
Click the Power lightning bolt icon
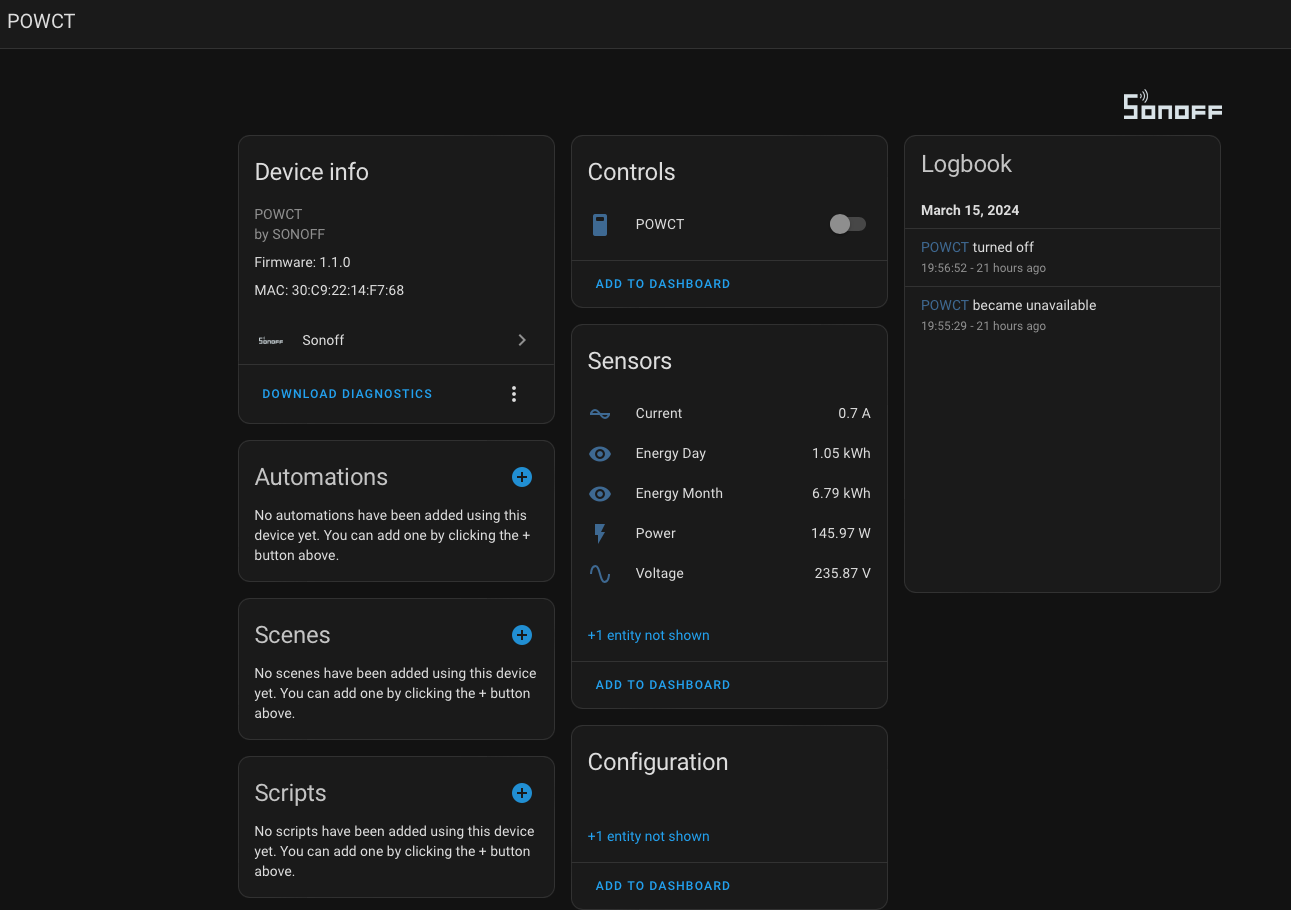point(600,533)
